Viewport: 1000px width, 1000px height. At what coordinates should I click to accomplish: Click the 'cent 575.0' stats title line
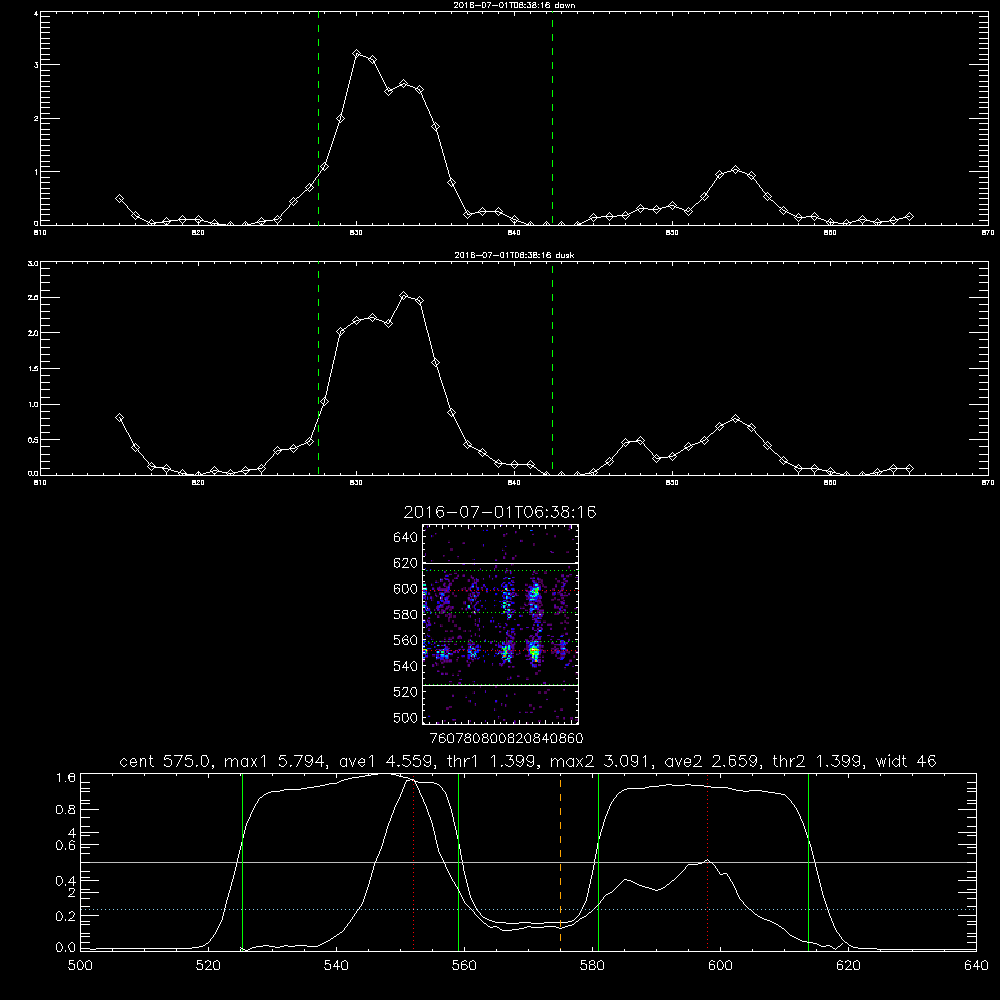[x=527, y=761]
